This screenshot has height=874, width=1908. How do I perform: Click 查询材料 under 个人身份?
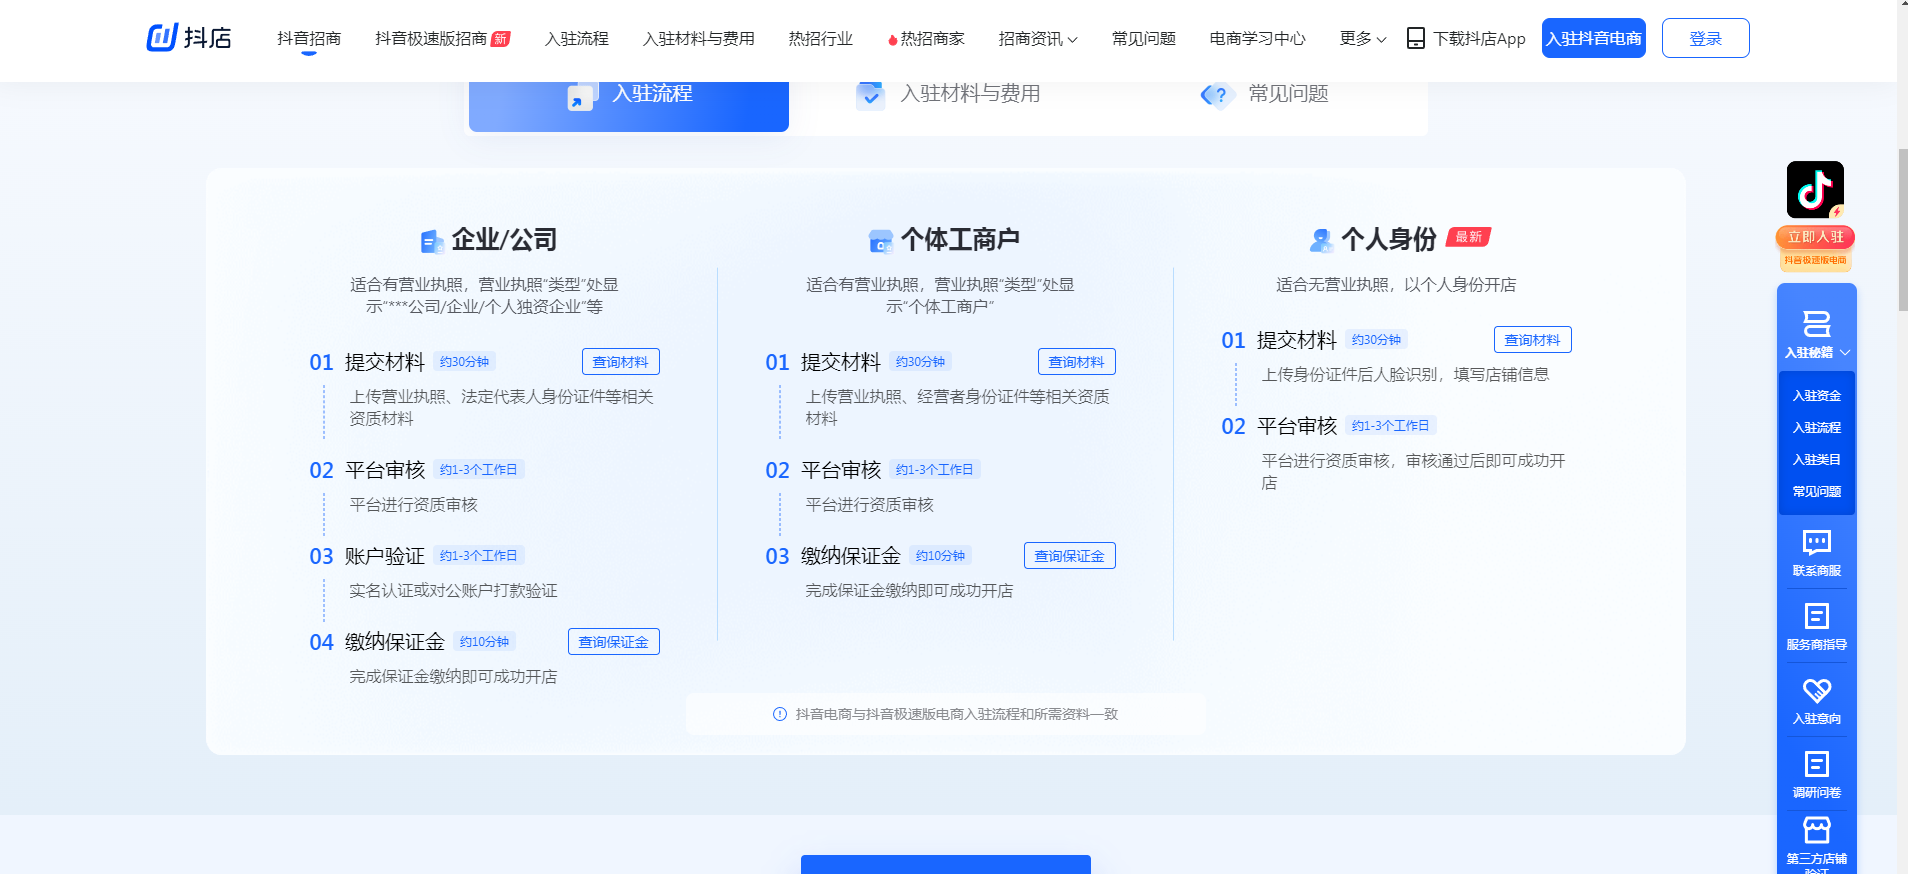click(1533, 340)
